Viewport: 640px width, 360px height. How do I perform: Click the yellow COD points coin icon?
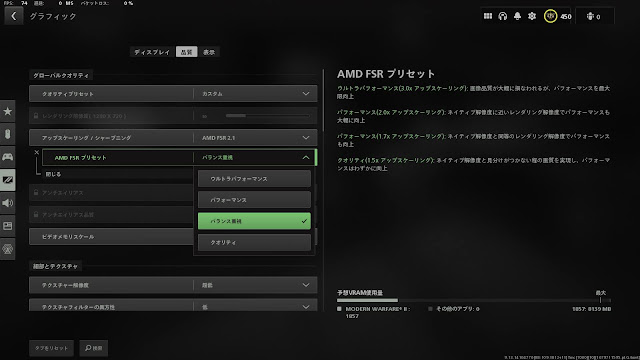pyautogui.click(x=550, y=16)
